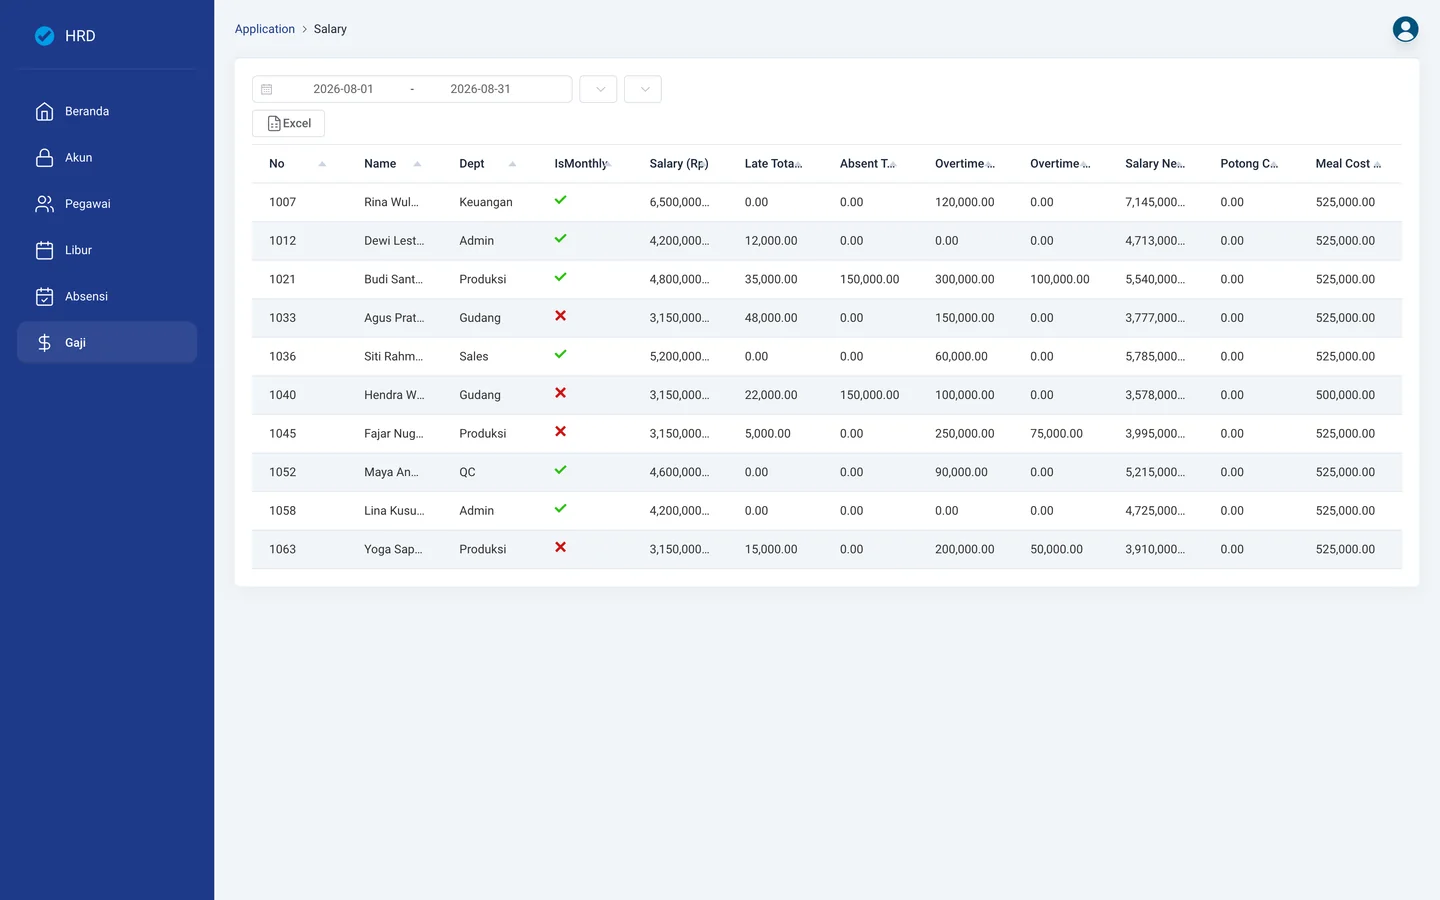Click start date 2026-08-01 field

point(343,89)
